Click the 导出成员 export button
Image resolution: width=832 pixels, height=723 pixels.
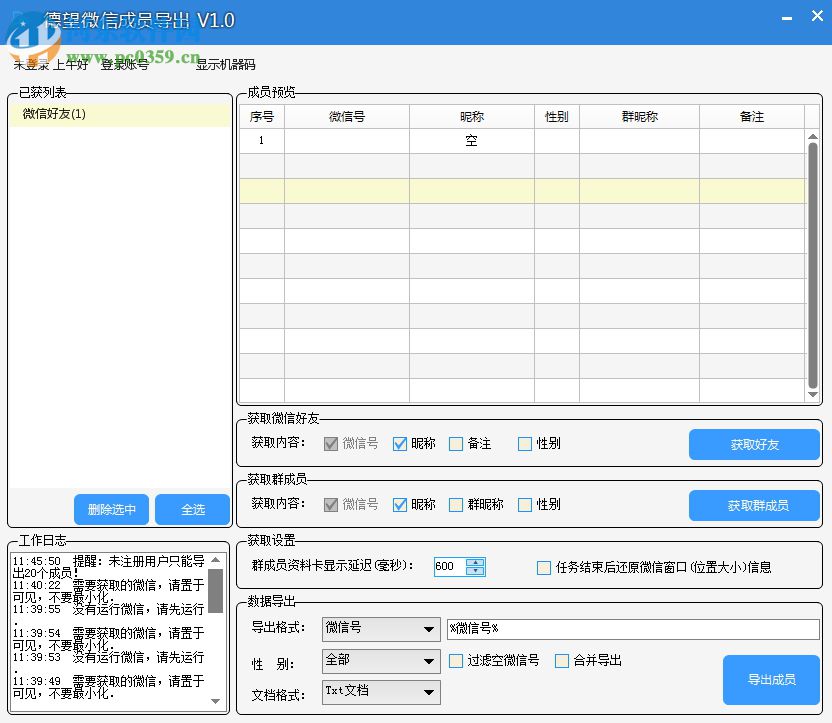(771, 679)
